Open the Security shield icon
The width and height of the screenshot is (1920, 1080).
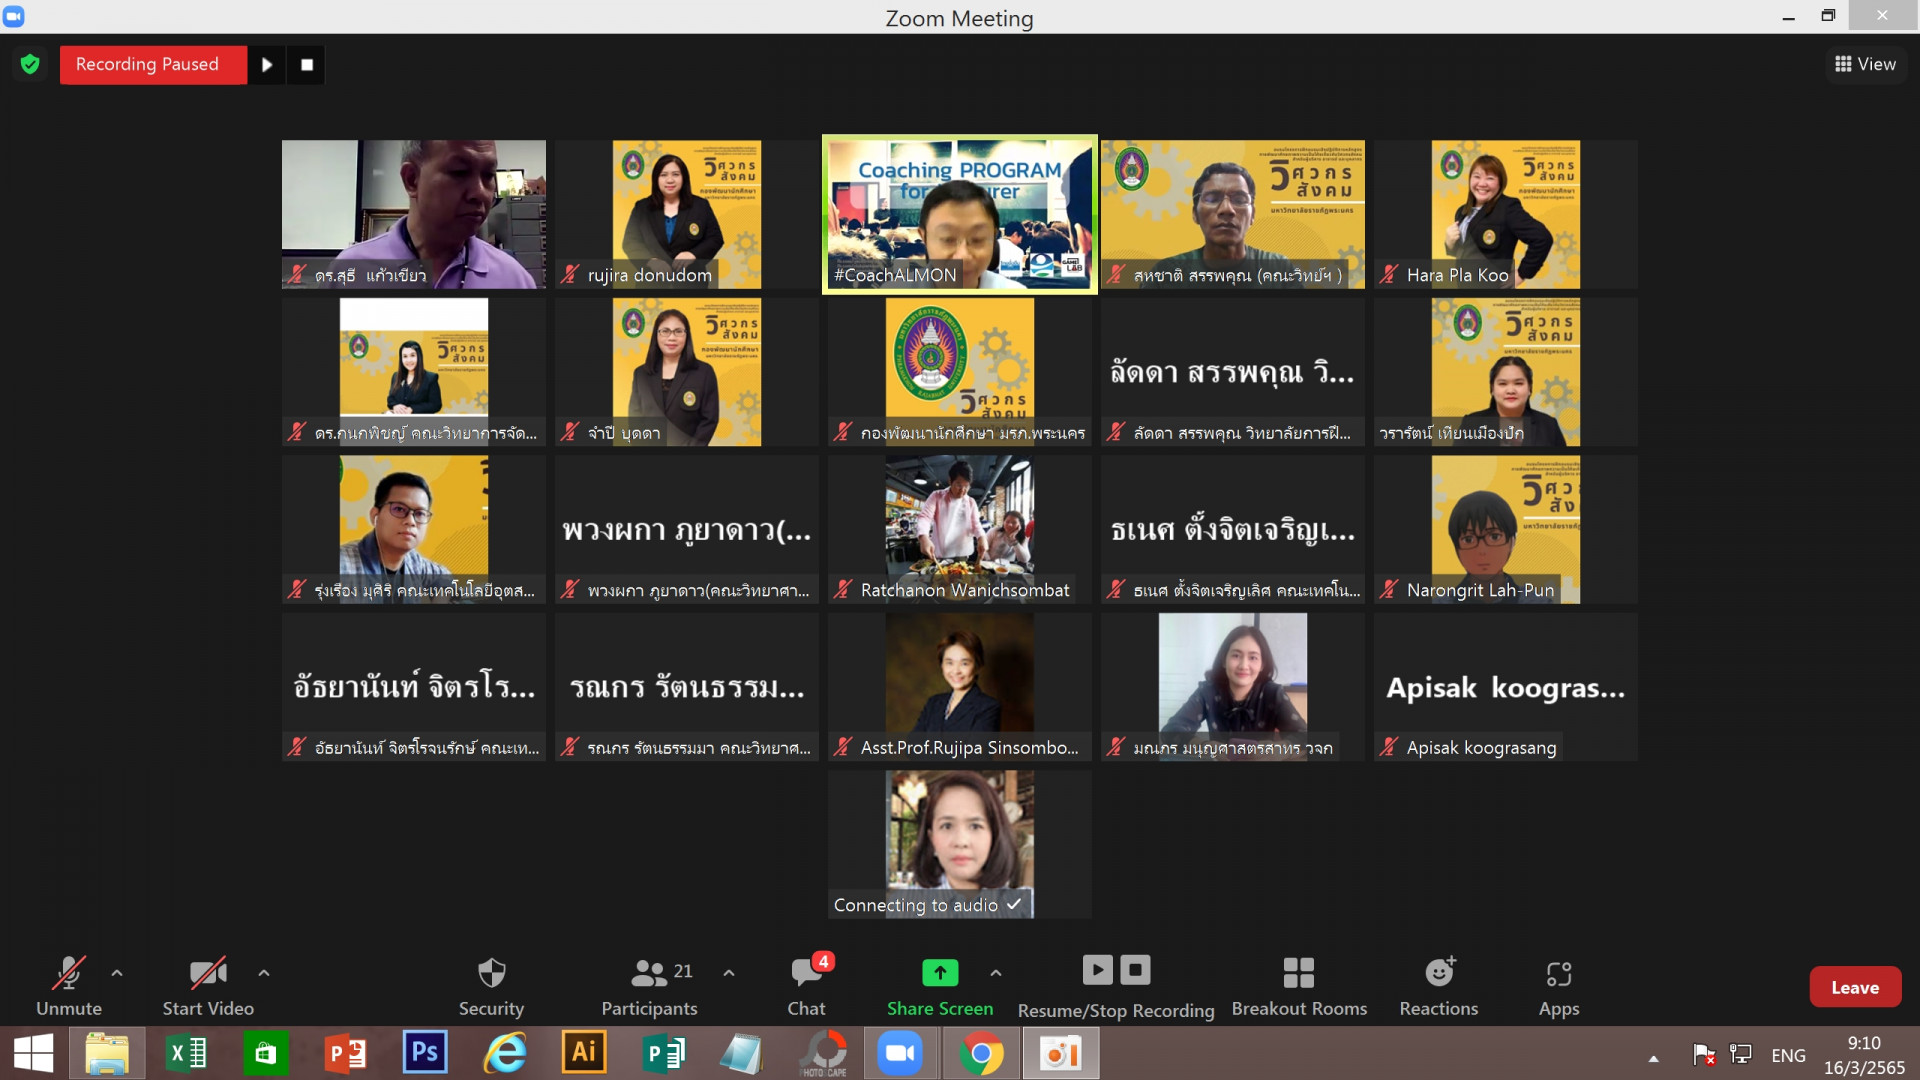[491, 973]
